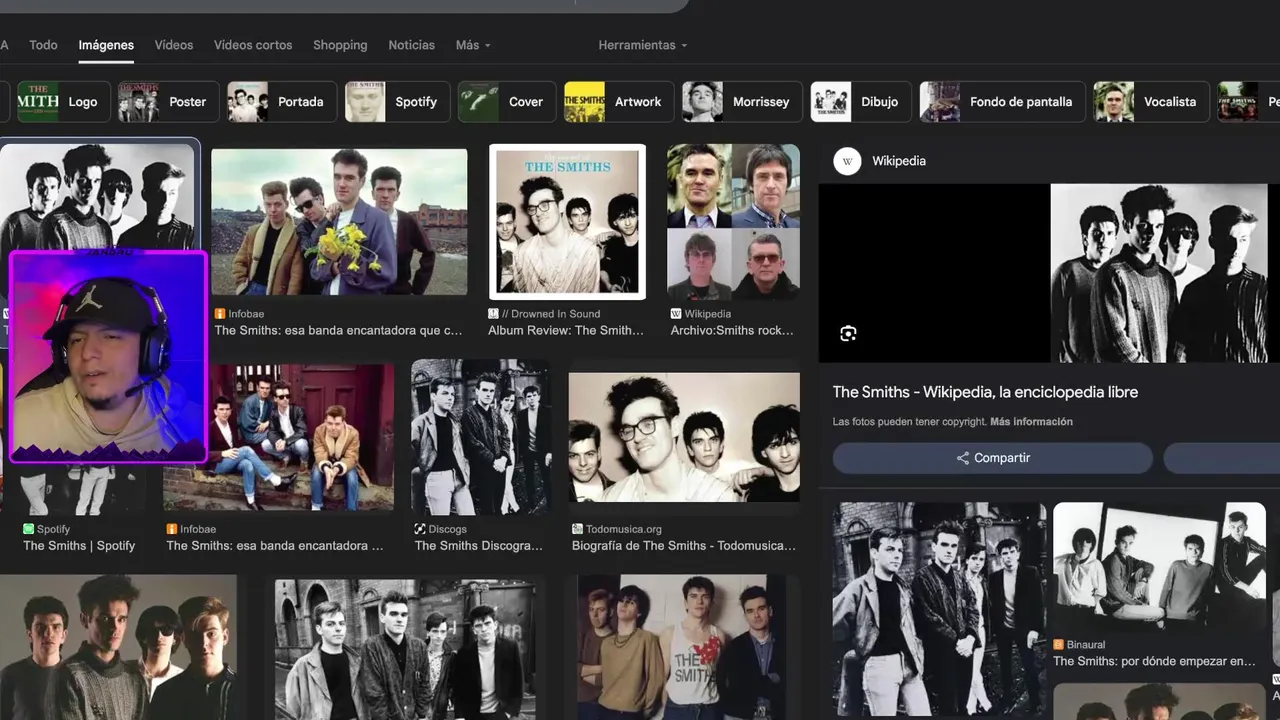Click the Drowned In Sound favicon
The width and height of the screenshot is (1280, 720).
pyautogui.click(x=493, y=314)
